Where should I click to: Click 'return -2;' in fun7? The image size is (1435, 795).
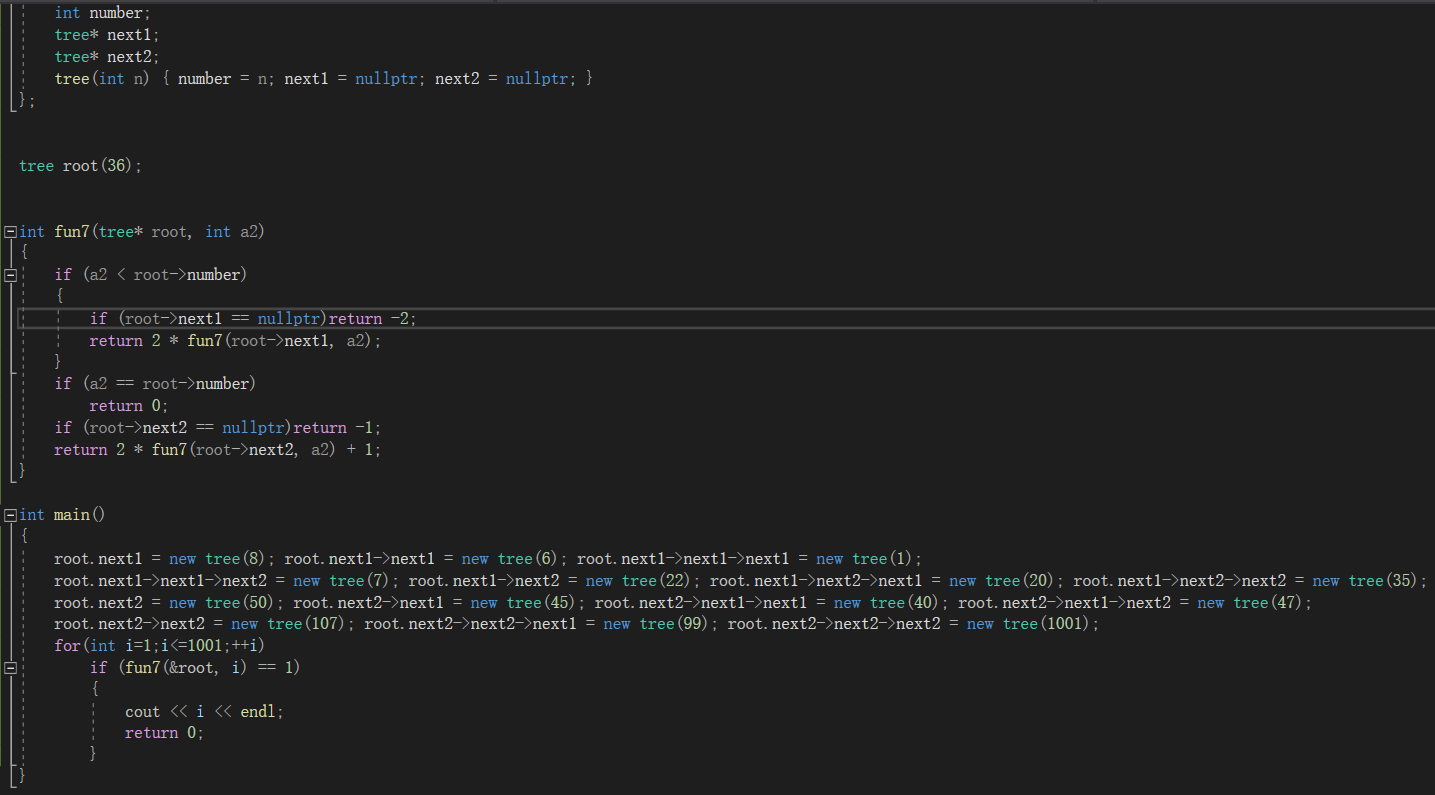point(372,319)
